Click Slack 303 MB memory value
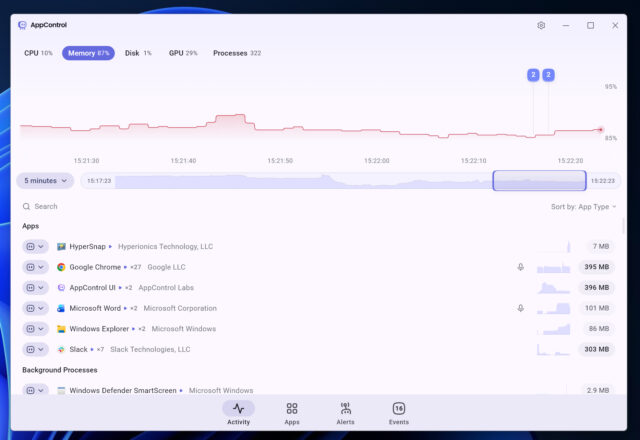 (596, 349)
